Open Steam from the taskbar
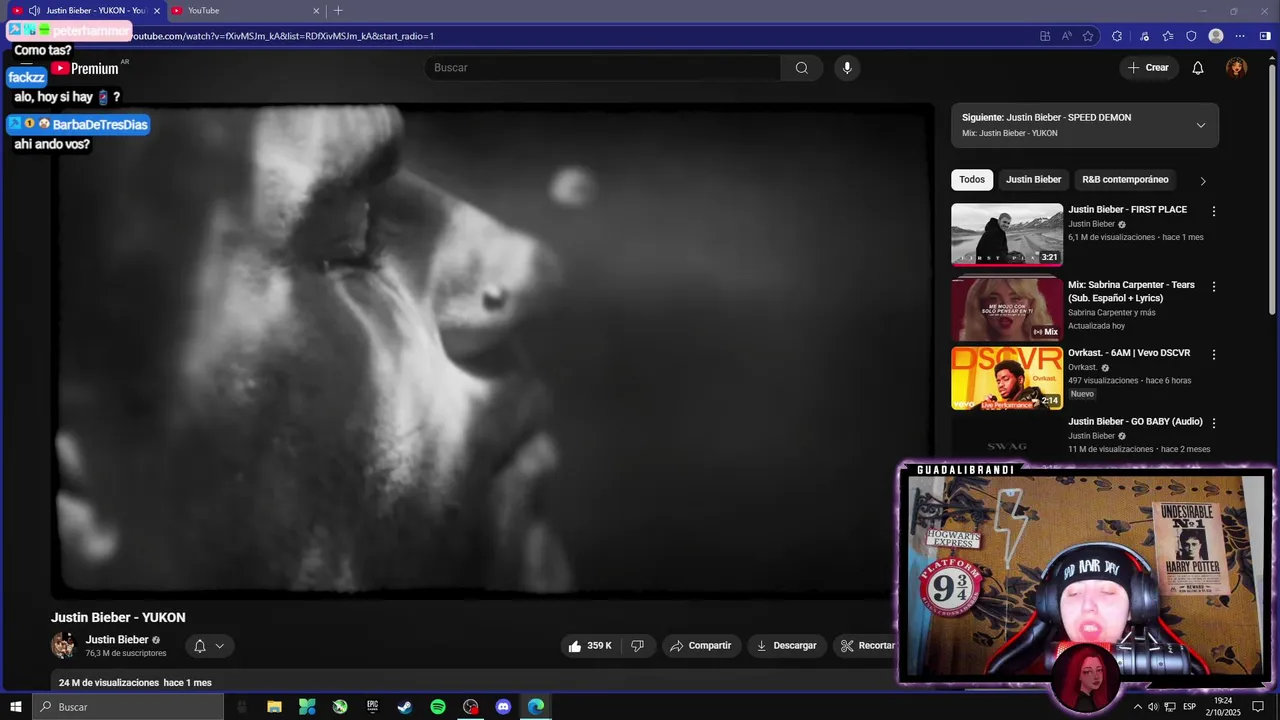The width and height of the screenshot is (1280, 720). tap(405, 707)
